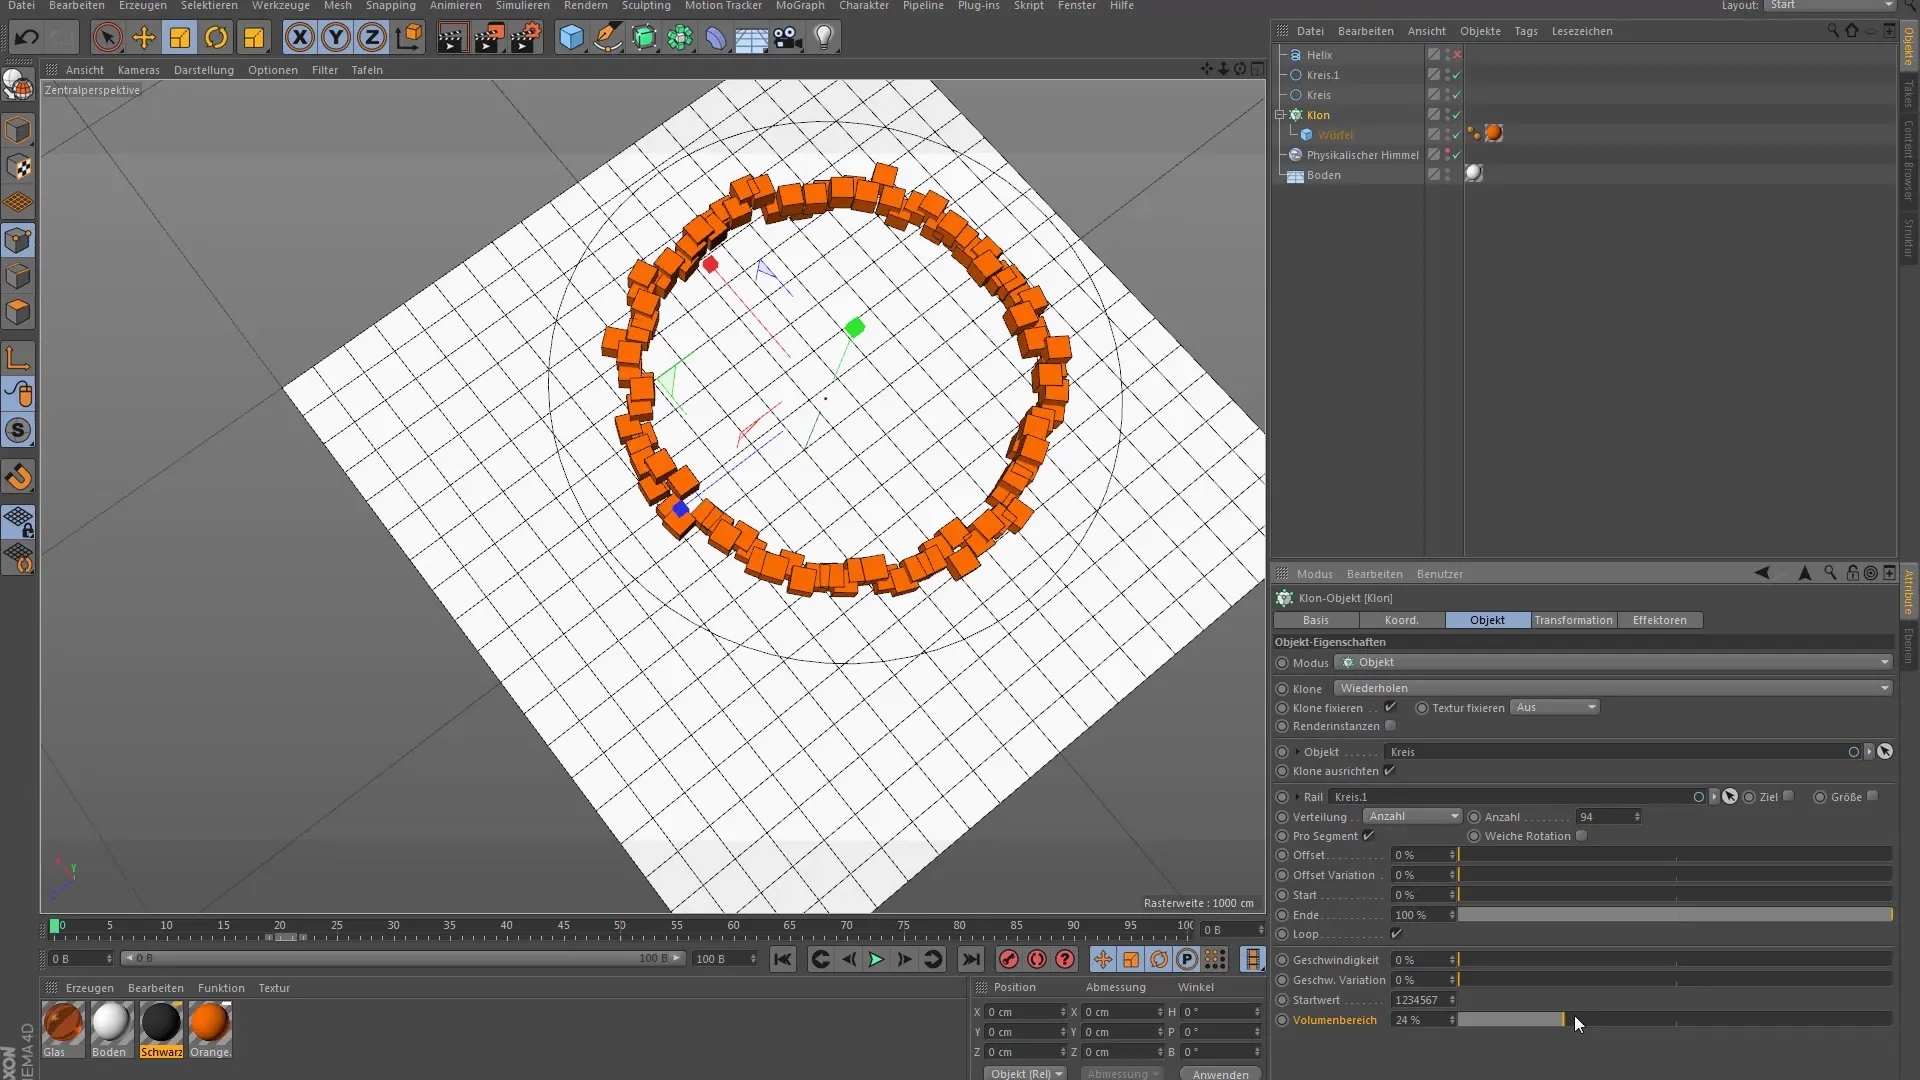Open the Klone Wiederholen dropdown
Viewport: 1920px width, 1080px height.
click(1613, 688)
